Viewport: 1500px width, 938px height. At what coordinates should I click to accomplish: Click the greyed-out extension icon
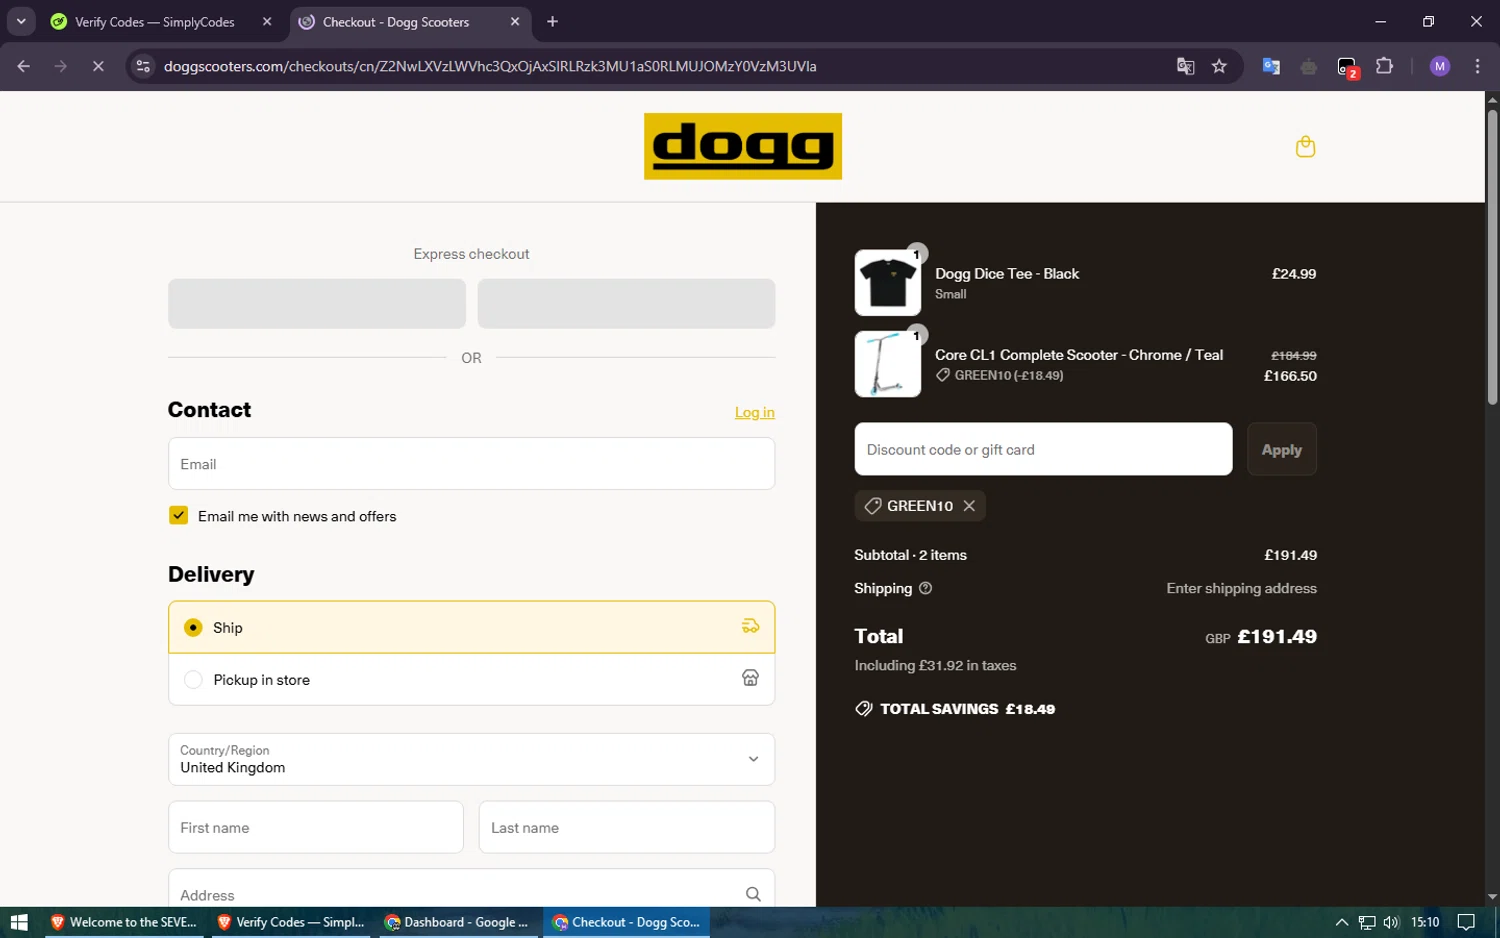[x=1308, y=66]
